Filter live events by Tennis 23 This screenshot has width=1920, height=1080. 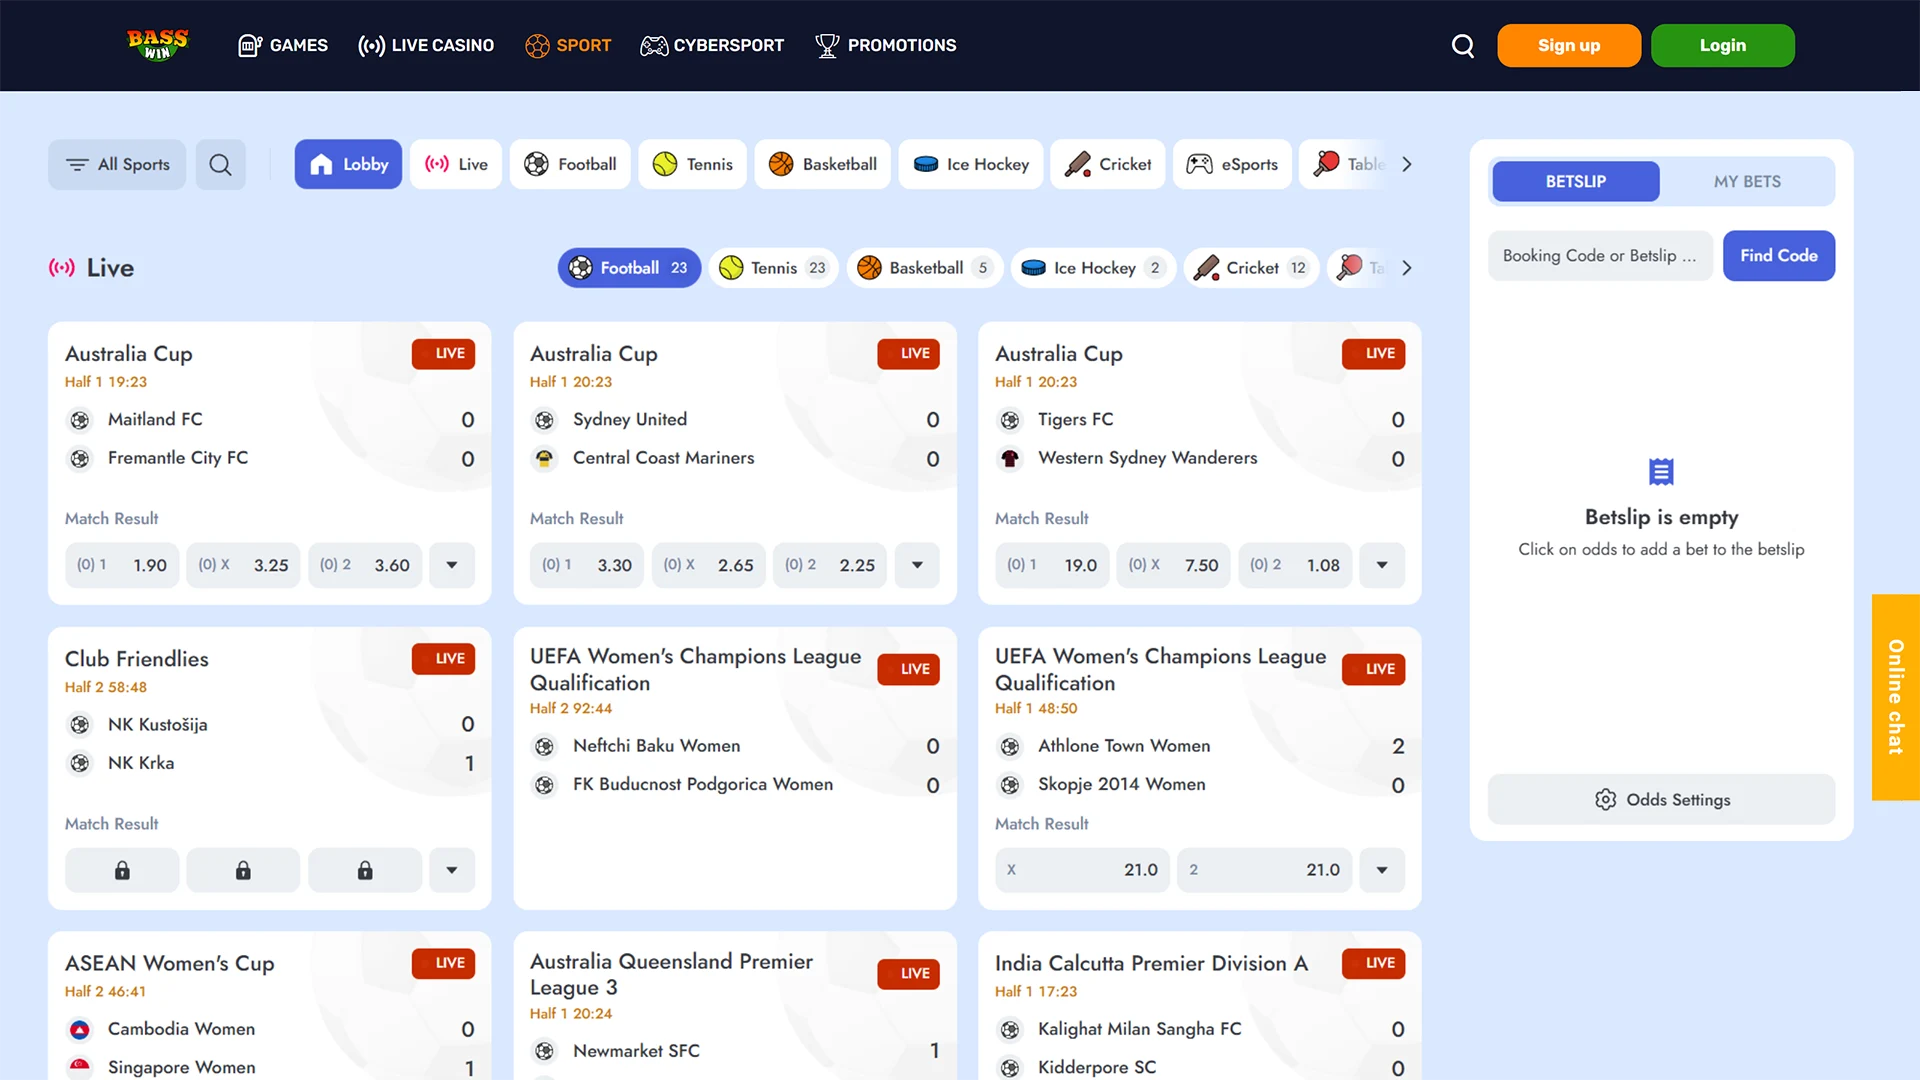773,268
